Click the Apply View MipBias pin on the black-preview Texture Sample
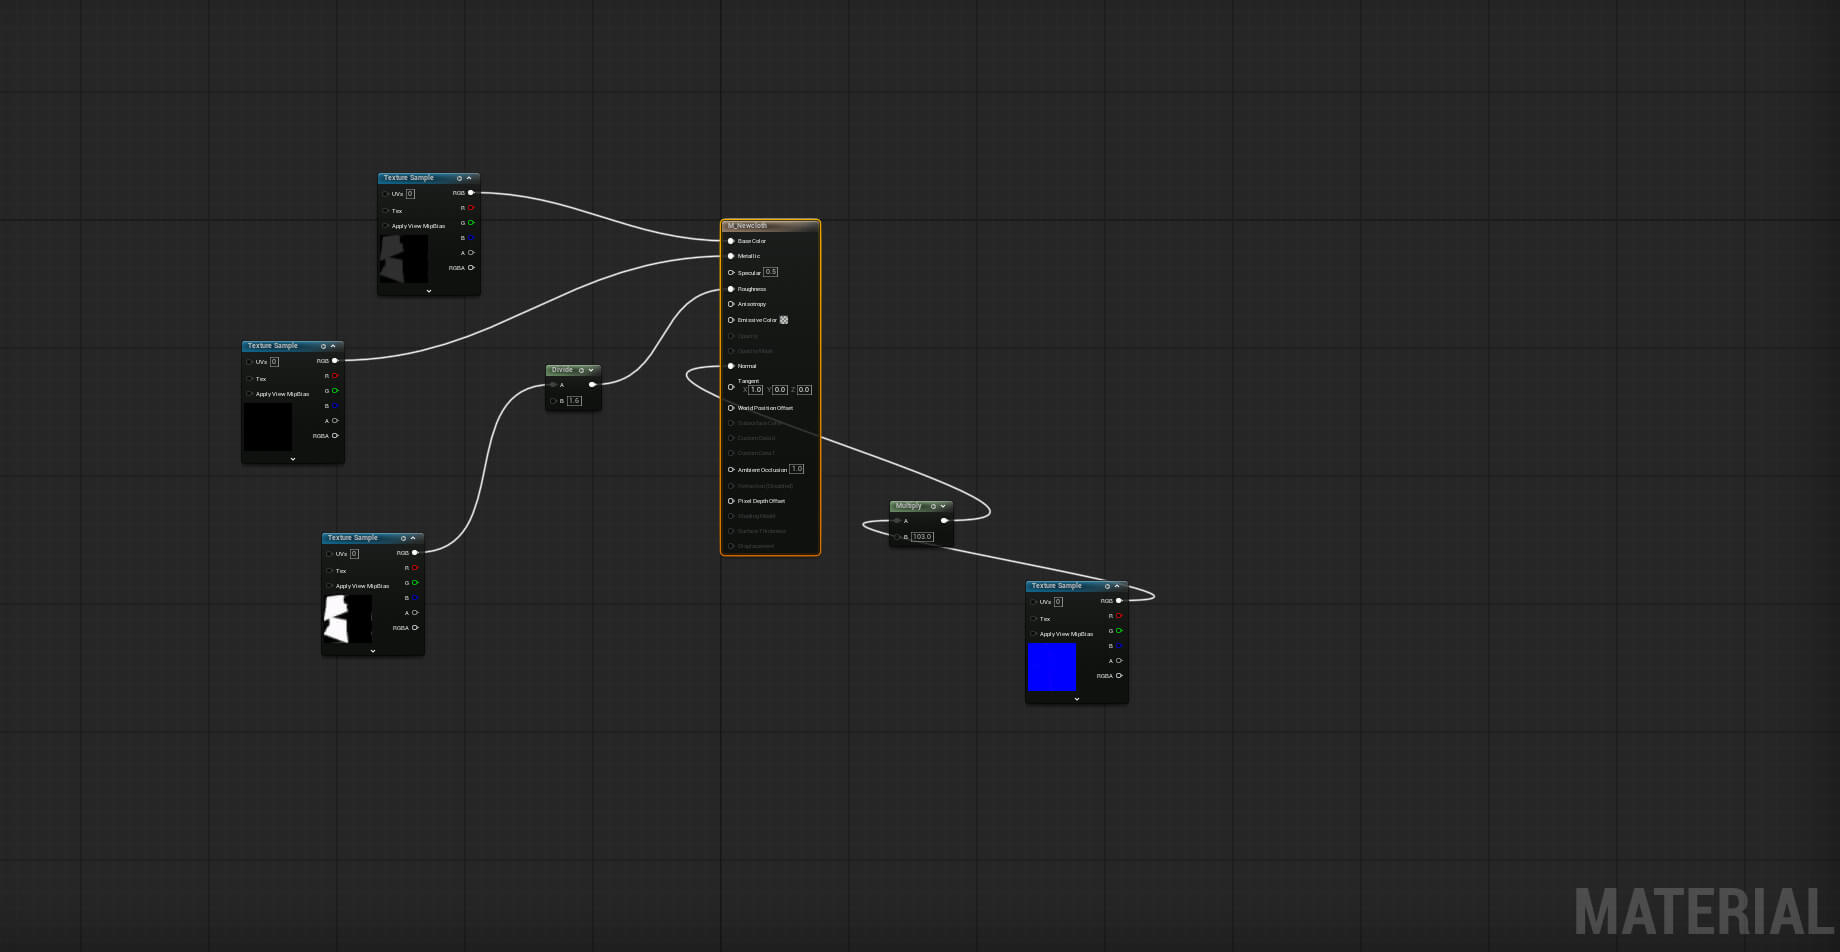Screen dimensions: 1840x952 pos(249,394)
